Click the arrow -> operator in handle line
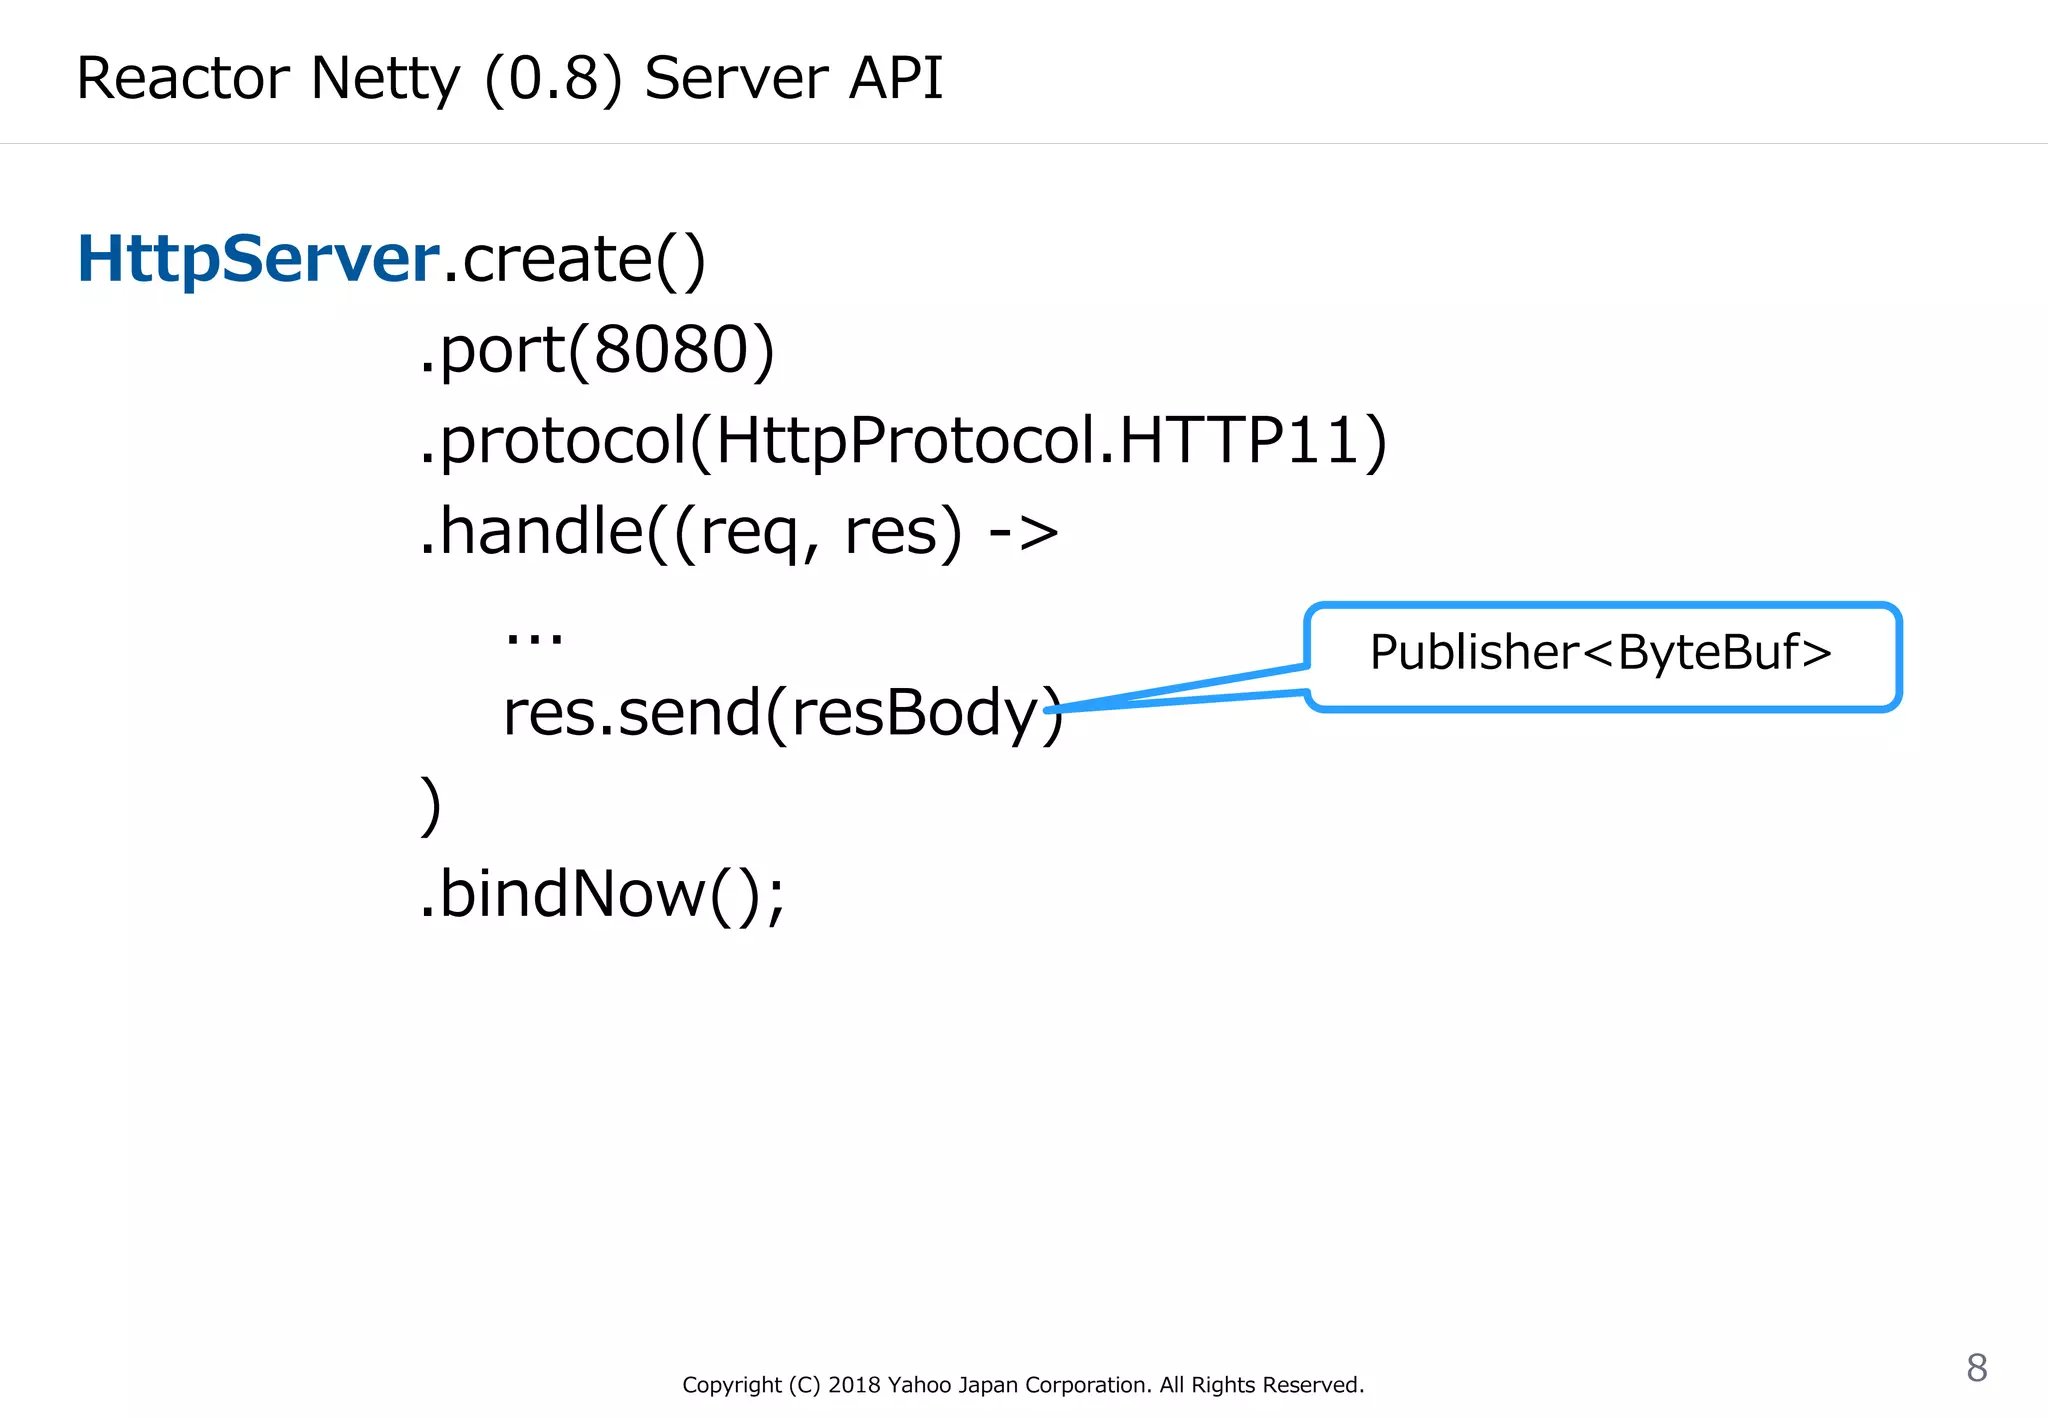The image size is (2048, 1418). tap(1023, 532)
